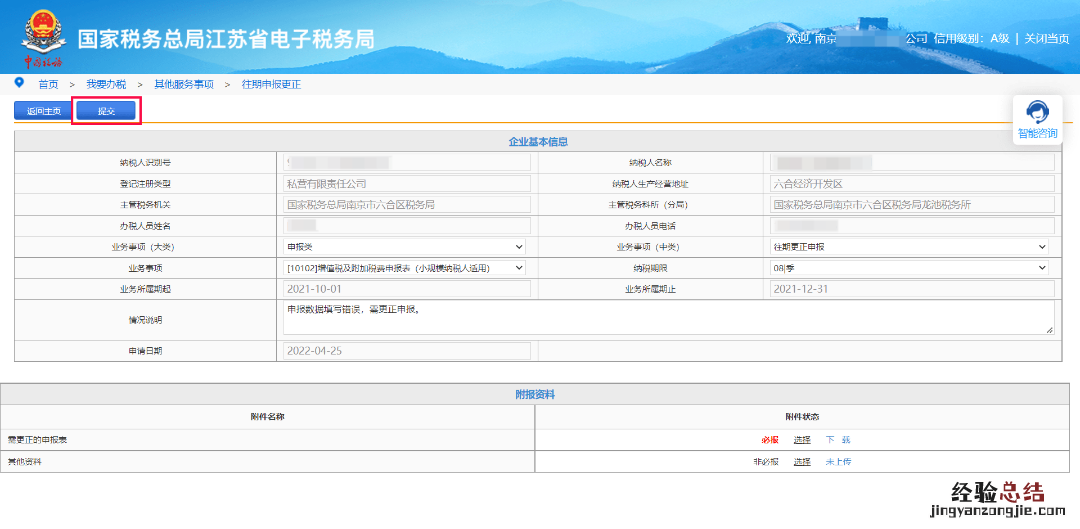1080x529 pixels.
Task: Click 未上传 status for 其他资料
Action: (838, 462)
